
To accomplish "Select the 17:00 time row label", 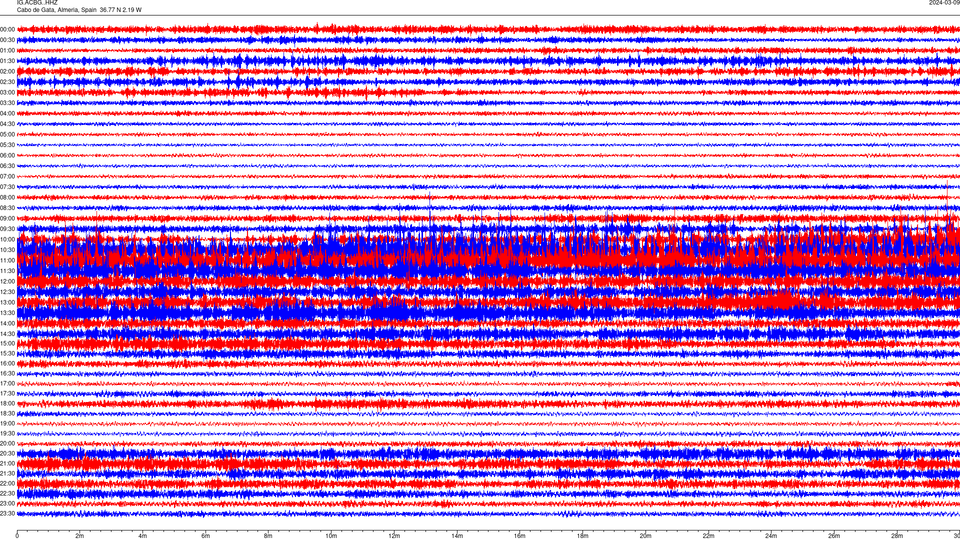I will click(7, 383).
